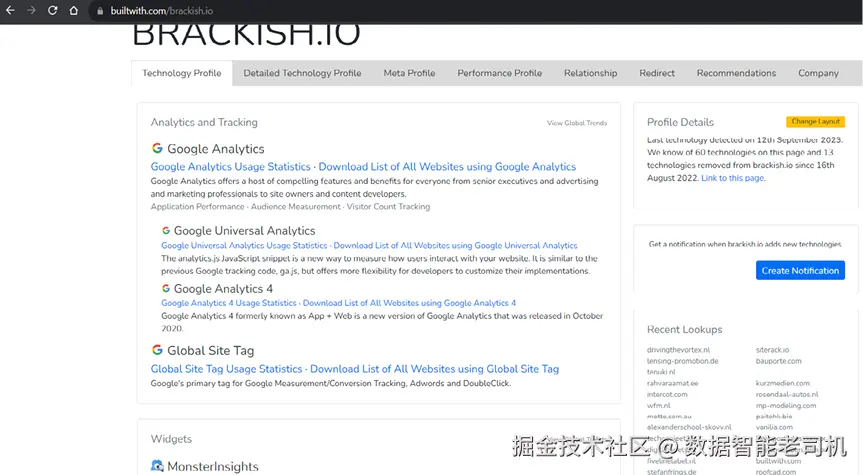Click the Google logo beside Google Universal Analytics
Screen dimensions: 863x475
click(x=166, y=230)
